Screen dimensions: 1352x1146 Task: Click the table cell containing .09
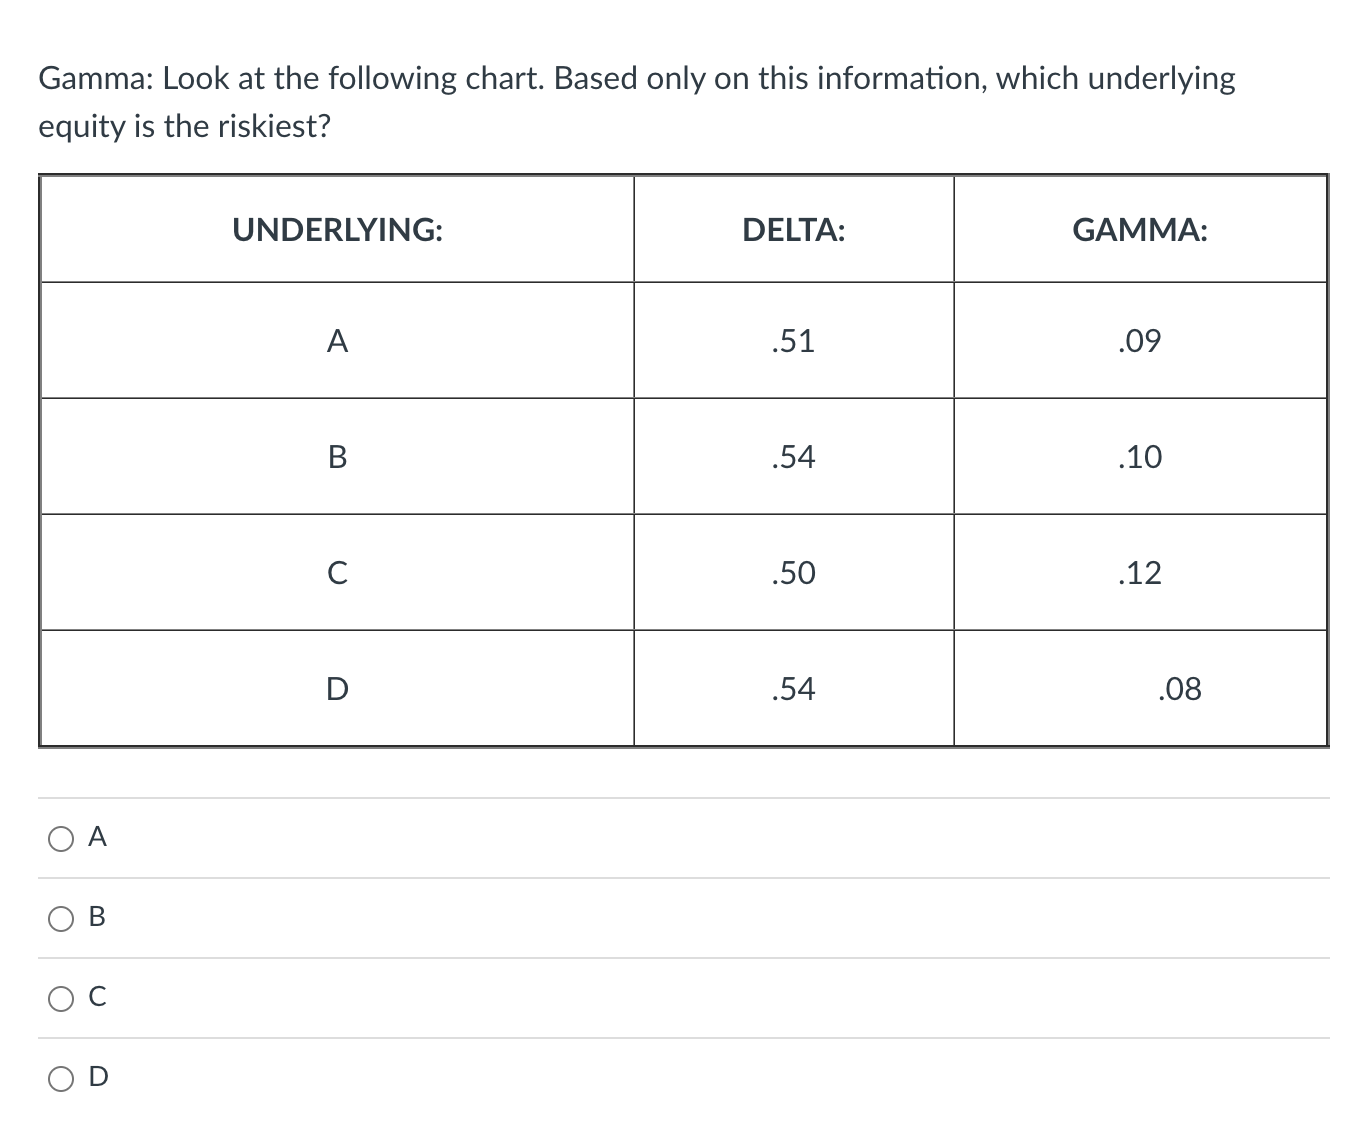coord(1139,341)
